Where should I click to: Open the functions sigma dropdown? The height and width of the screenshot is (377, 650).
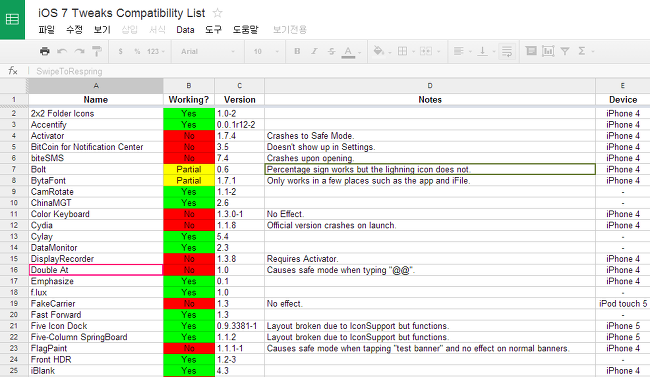(x=585, y=51)
